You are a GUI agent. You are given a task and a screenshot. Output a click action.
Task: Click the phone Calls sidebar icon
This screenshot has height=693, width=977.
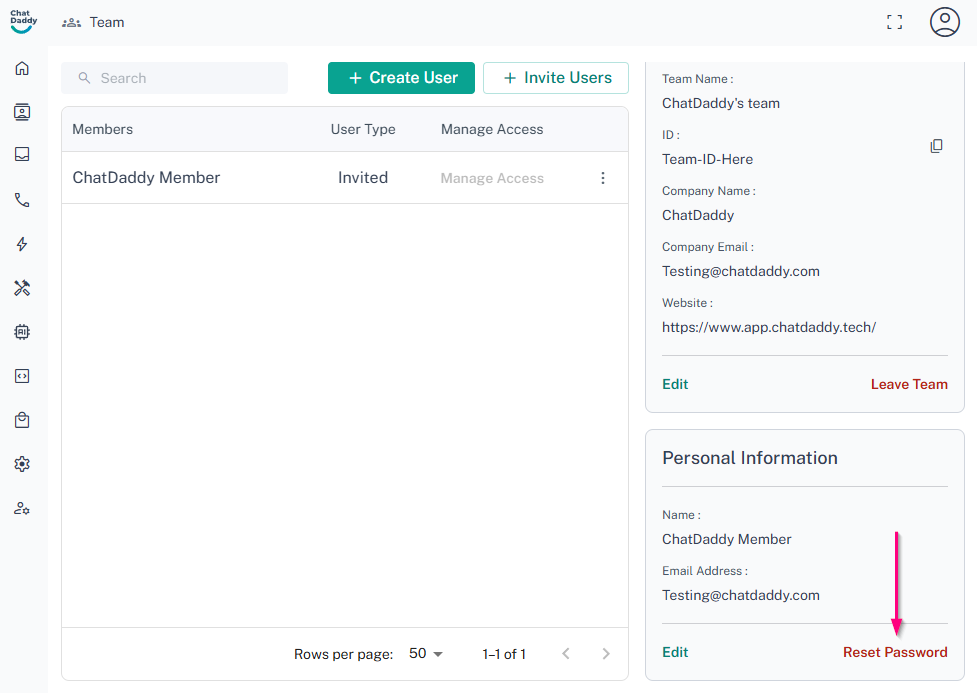click(22, 200)
